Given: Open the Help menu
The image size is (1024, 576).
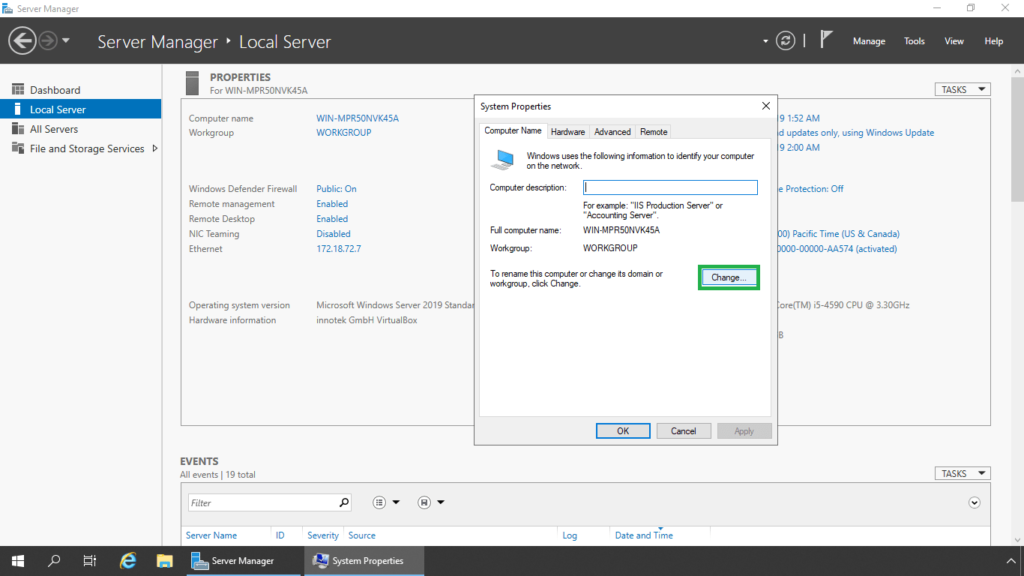Looking at the screenshot, I should (x=993, y=41).
